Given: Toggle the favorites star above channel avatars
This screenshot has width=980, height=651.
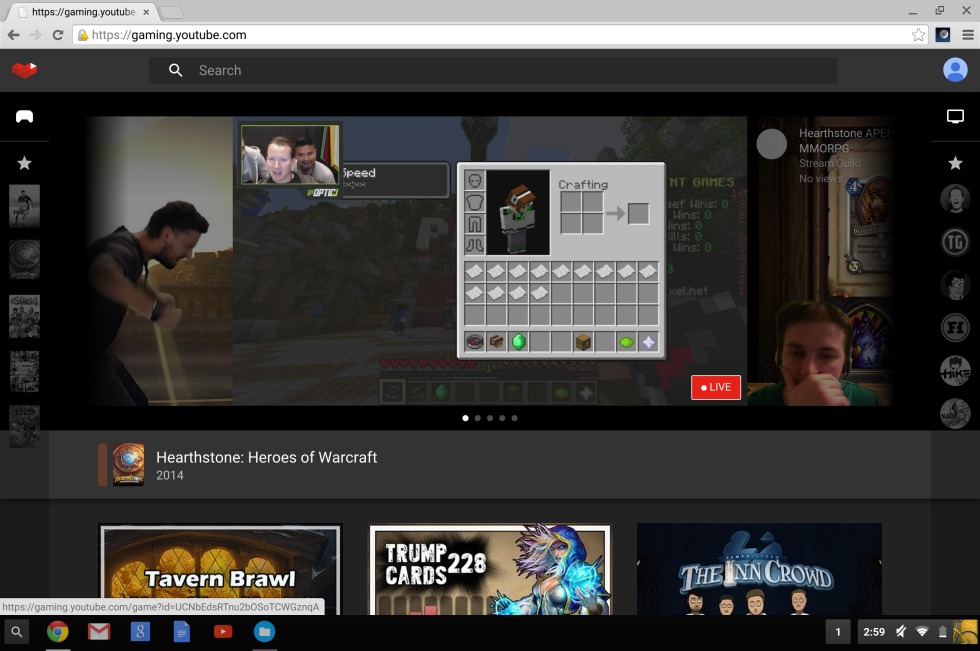Looking at the screenshot, I should click(x=955, y=162).
